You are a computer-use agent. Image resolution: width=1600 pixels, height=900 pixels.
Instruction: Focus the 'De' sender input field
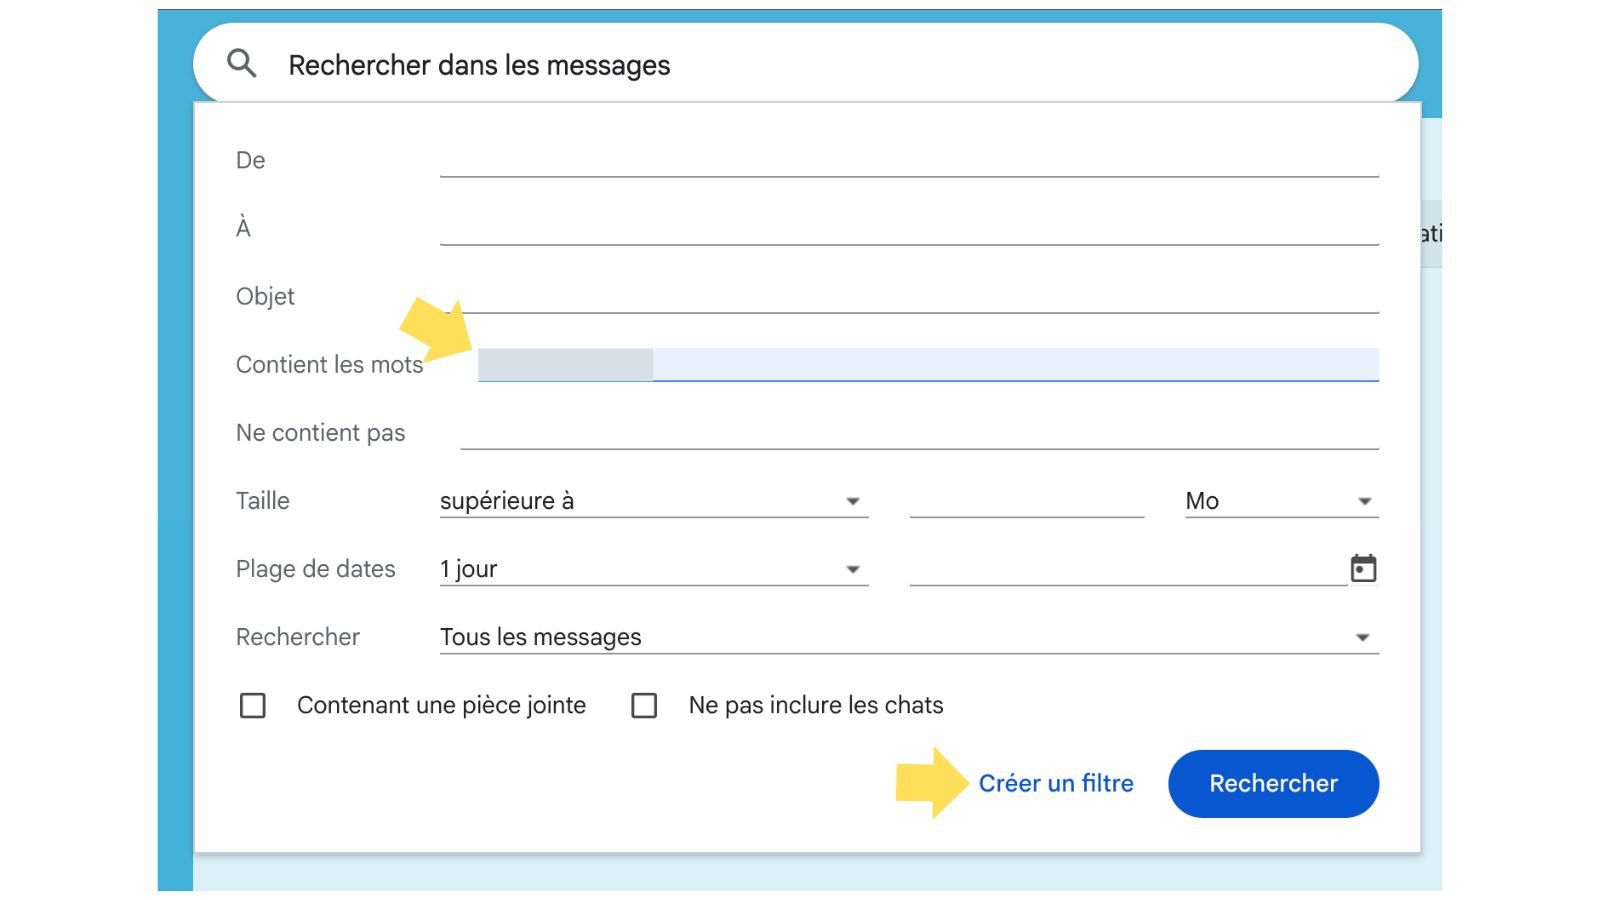[908, 161]
